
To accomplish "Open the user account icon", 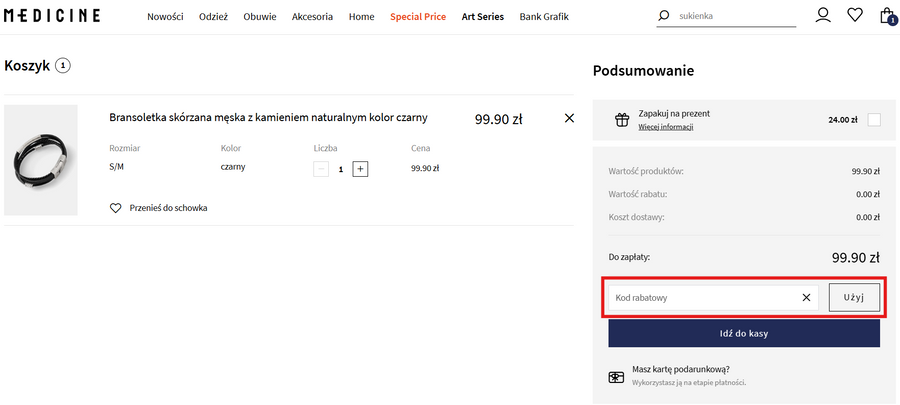I will [x=823, y=15].
